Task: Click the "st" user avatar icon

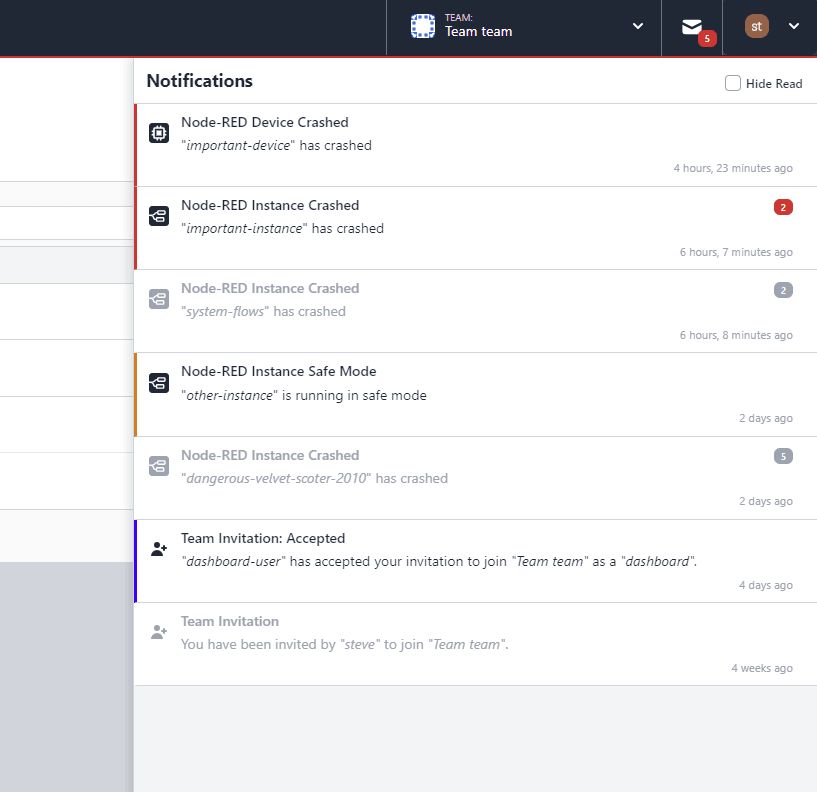Action: pos(755,27)
